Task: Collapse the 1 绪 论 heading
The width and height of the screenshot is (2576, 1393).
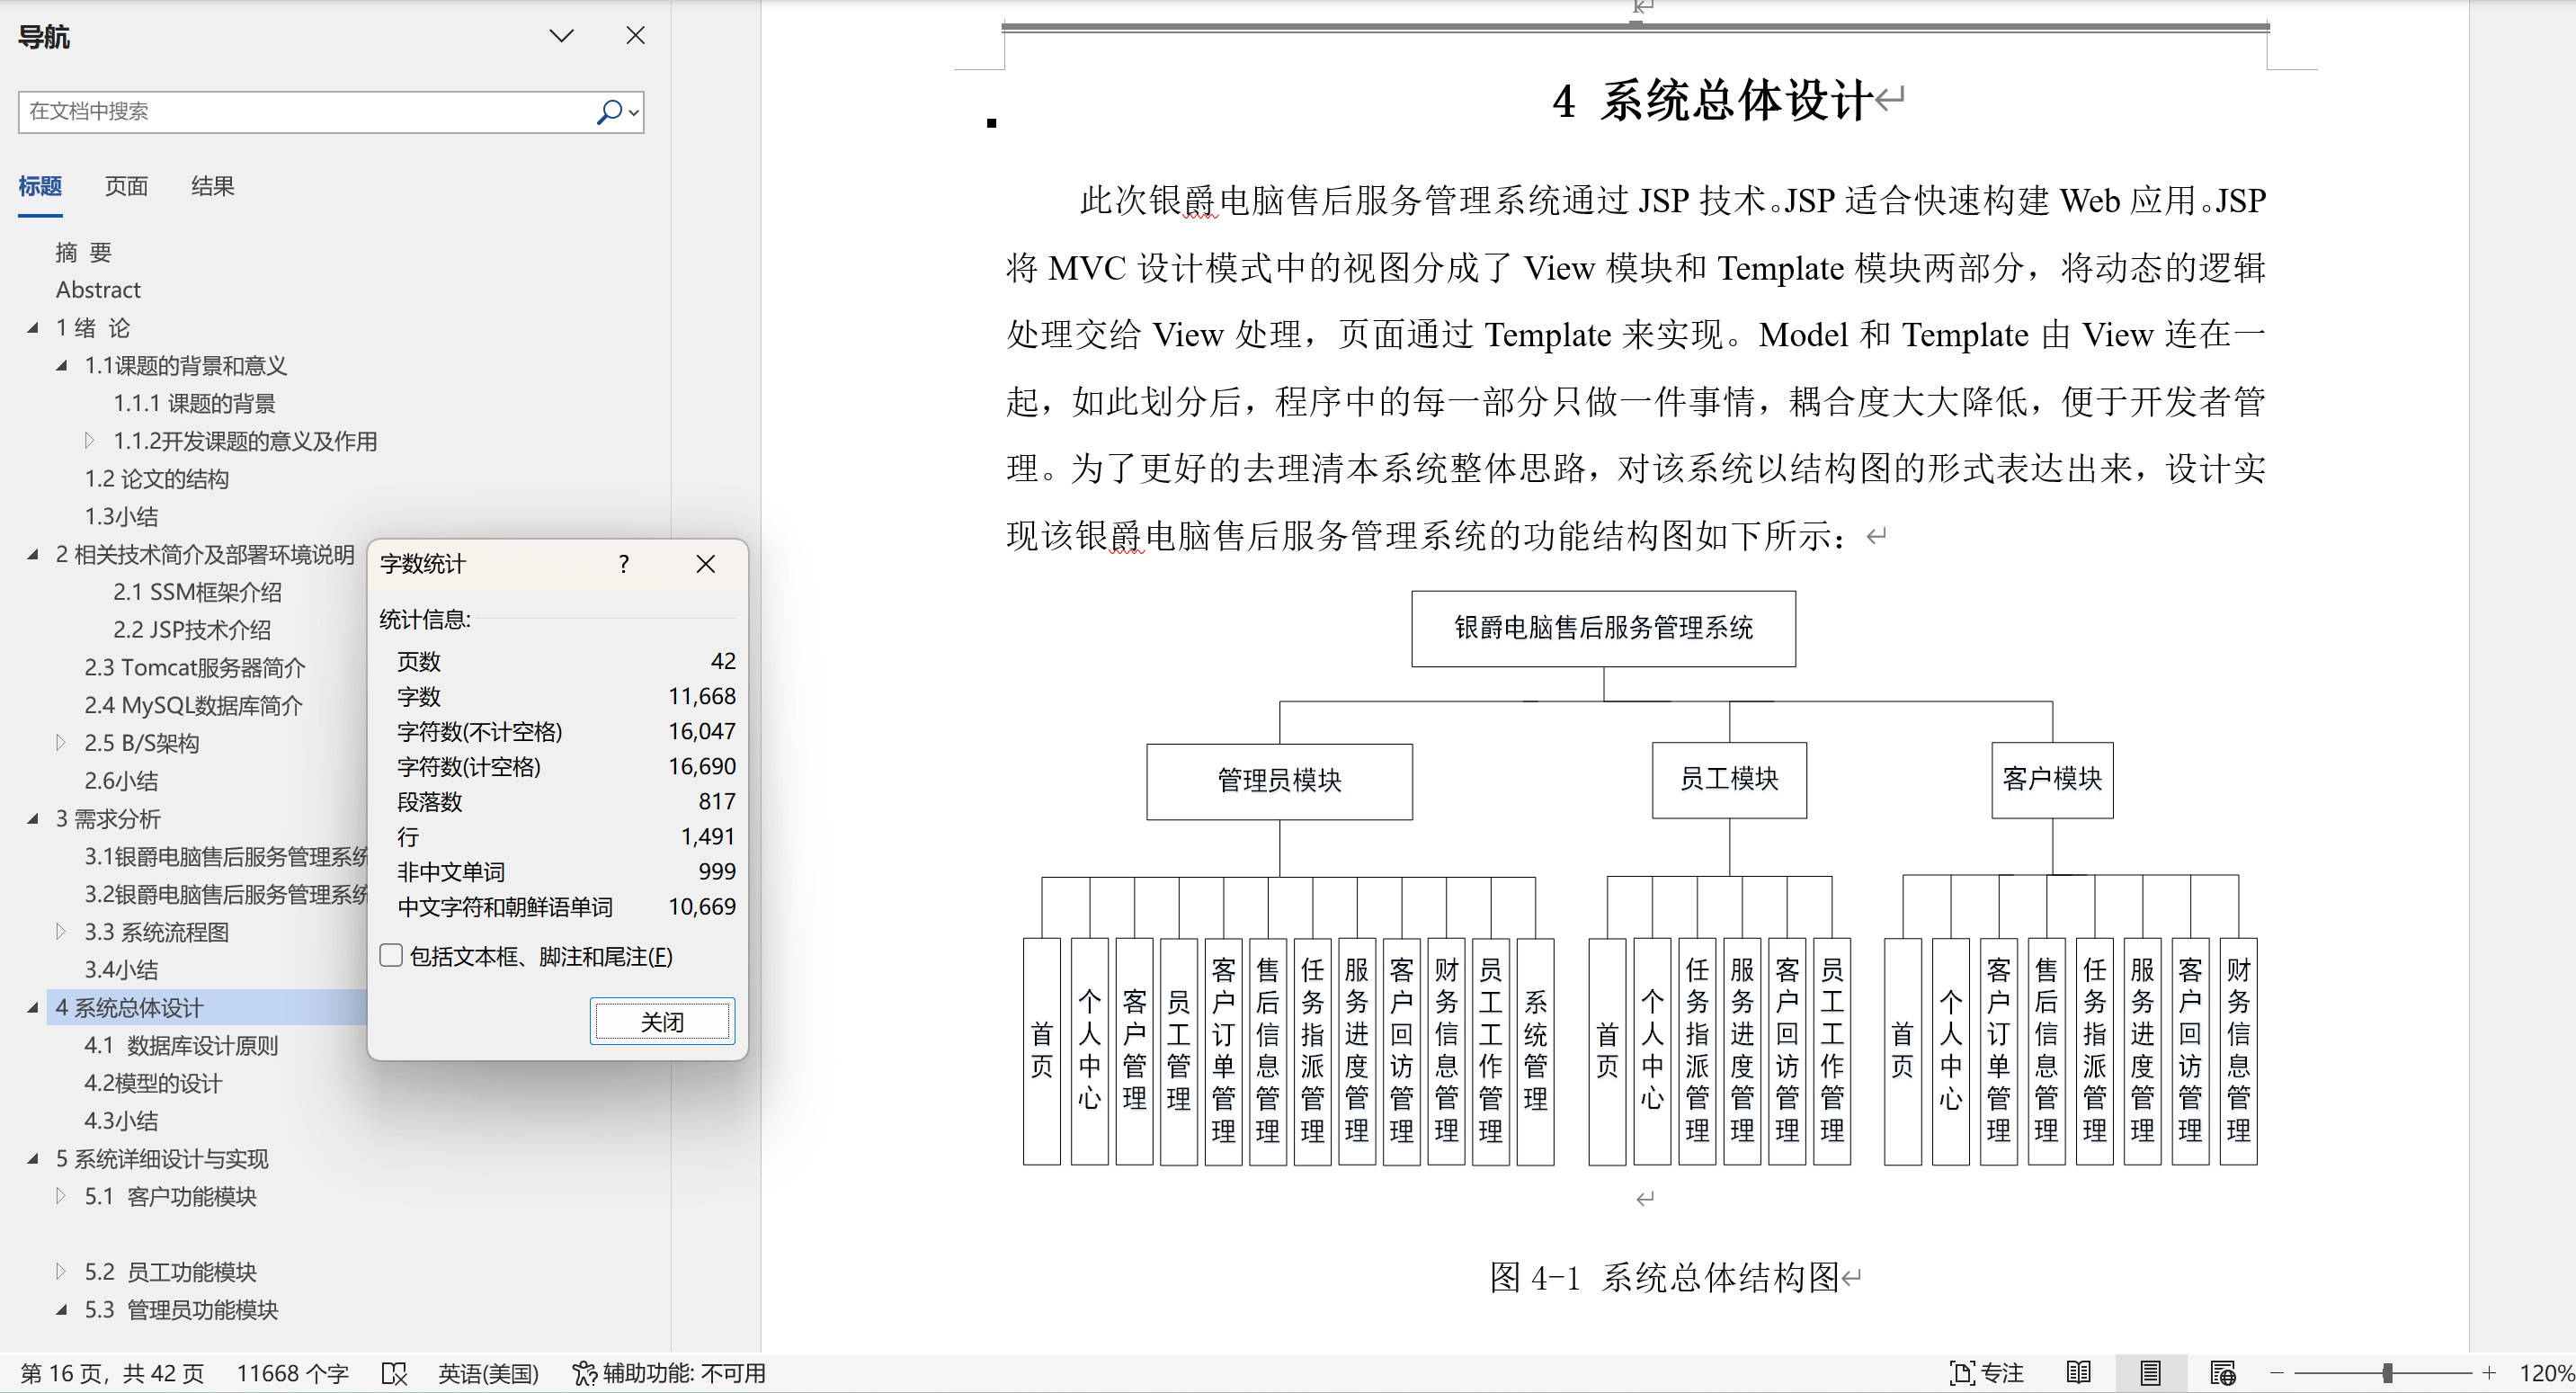Action: point(33,327)
